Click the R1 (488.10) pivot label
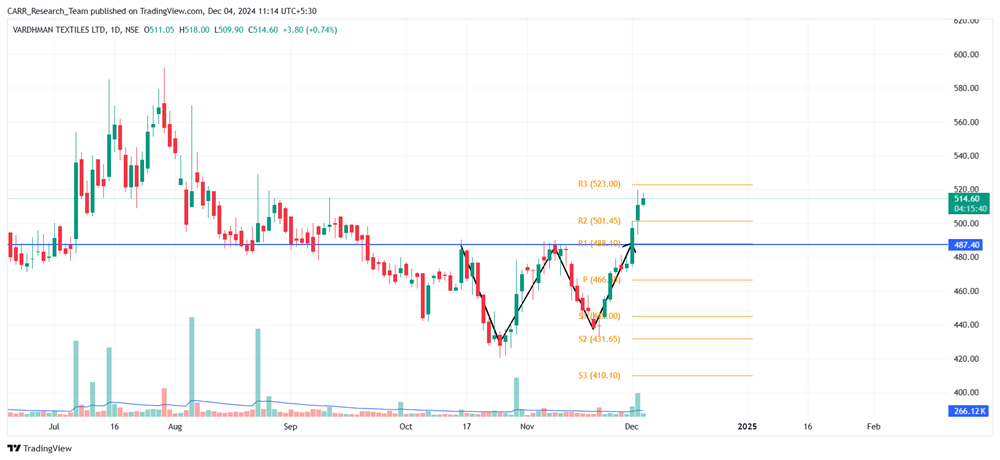The image size is (1000, 460). (x=597, y=243)
